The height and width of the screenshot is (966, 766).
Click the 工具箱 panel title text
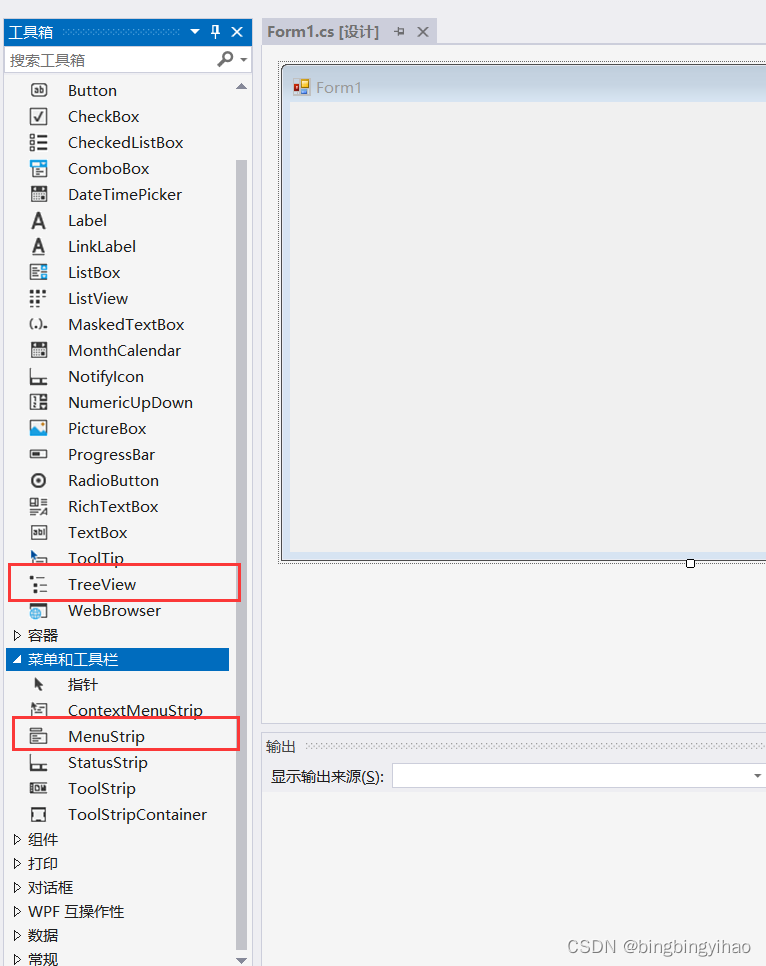point(31,32)
